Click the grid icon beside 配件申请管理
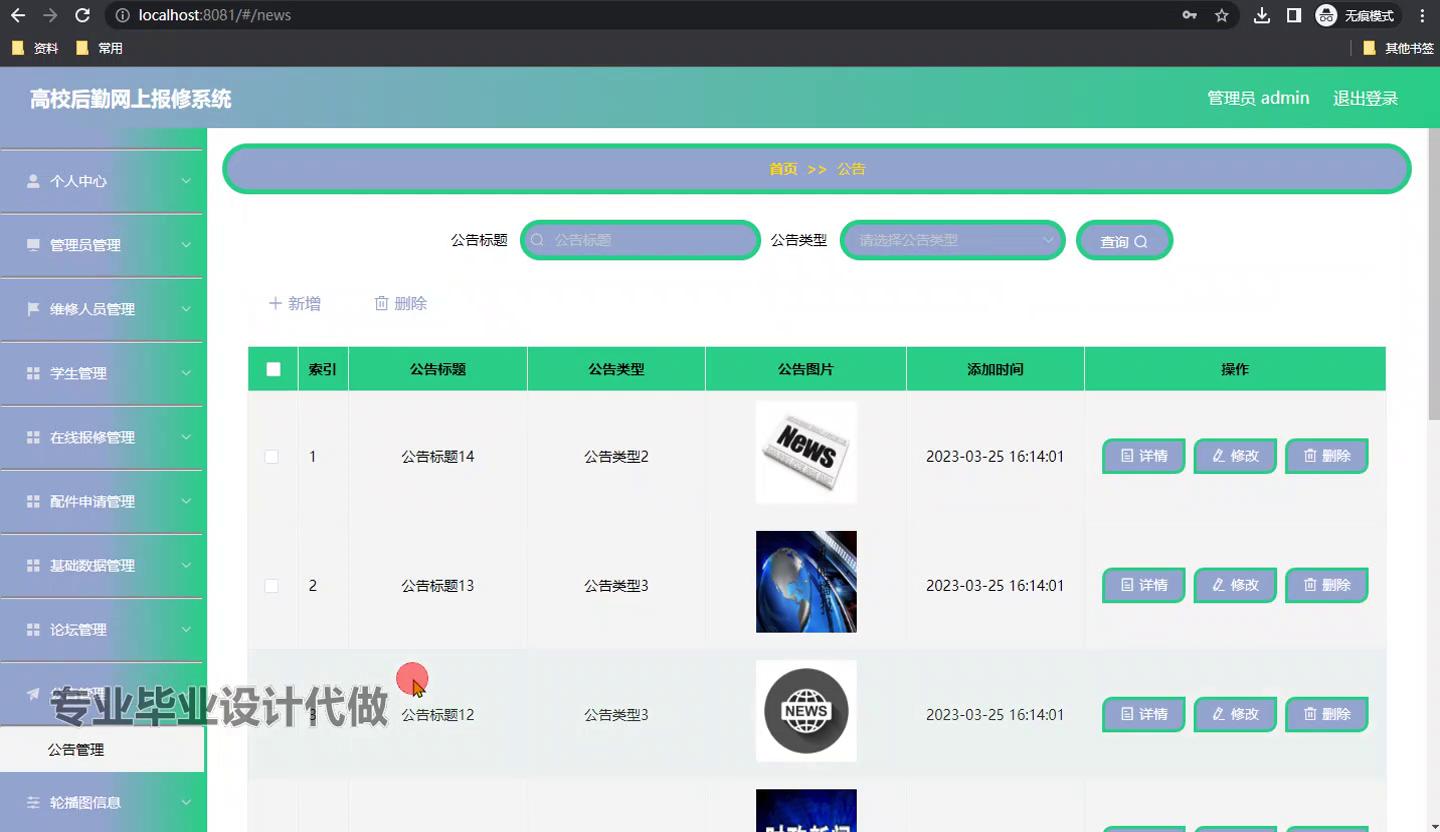 pyautogui.click(x=33, y=501)
